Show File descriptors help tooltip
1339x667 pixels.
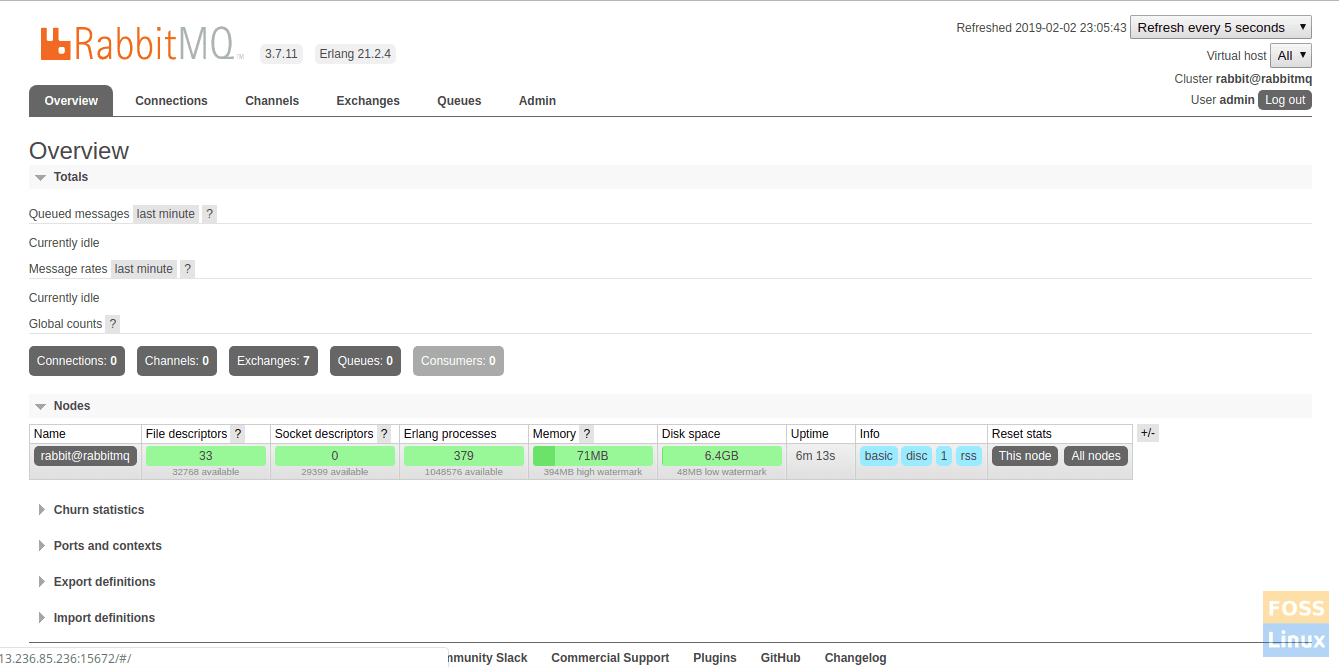237,434
